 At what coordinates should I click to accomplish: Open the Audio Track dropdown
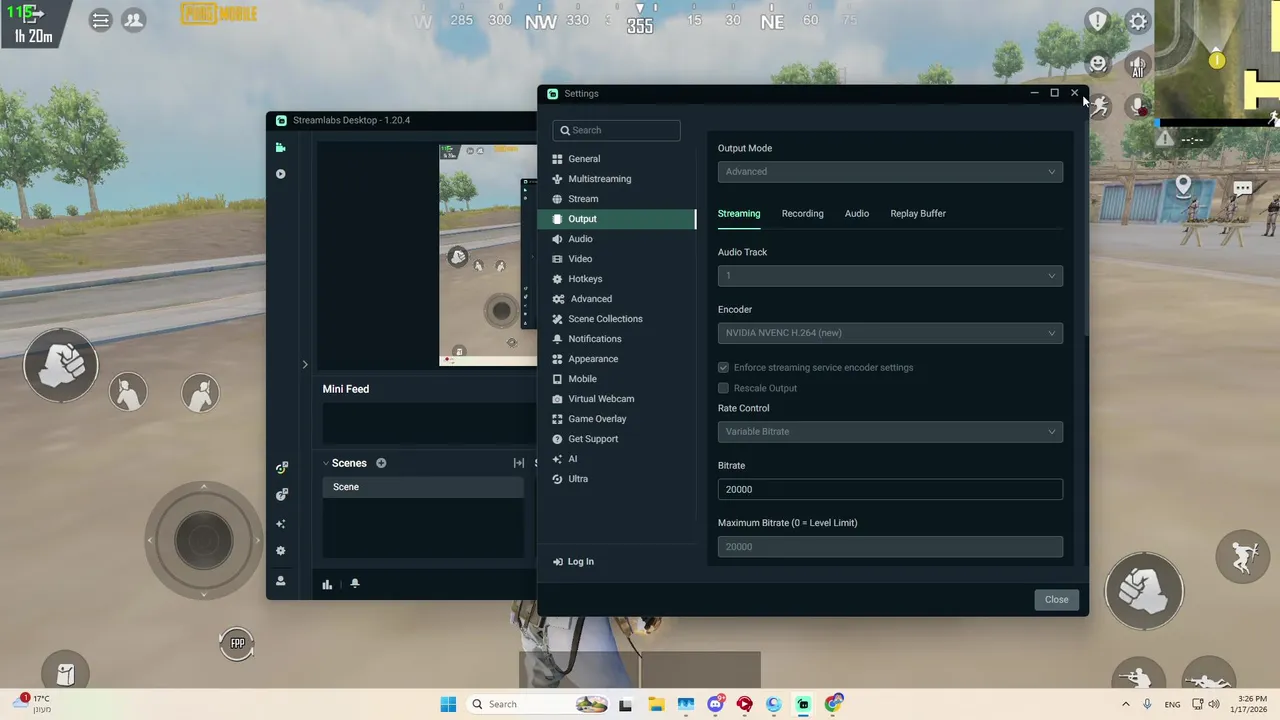point(890,276)
